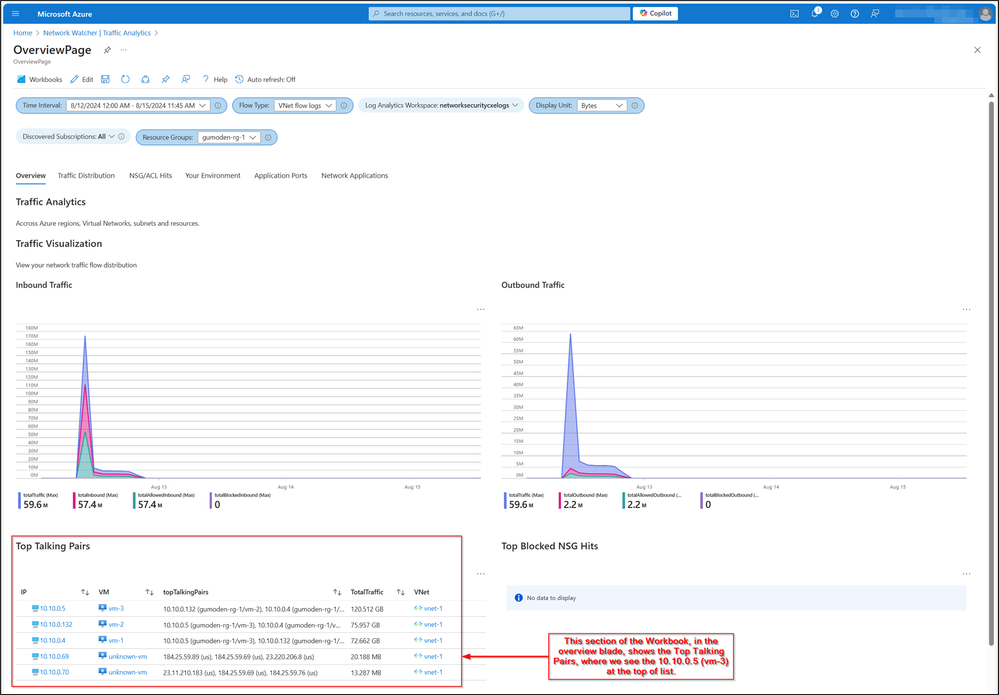Viewport: 999px width, 695px height.
Task: Click info icon beside Resource Groups
Action: point(268,137)
